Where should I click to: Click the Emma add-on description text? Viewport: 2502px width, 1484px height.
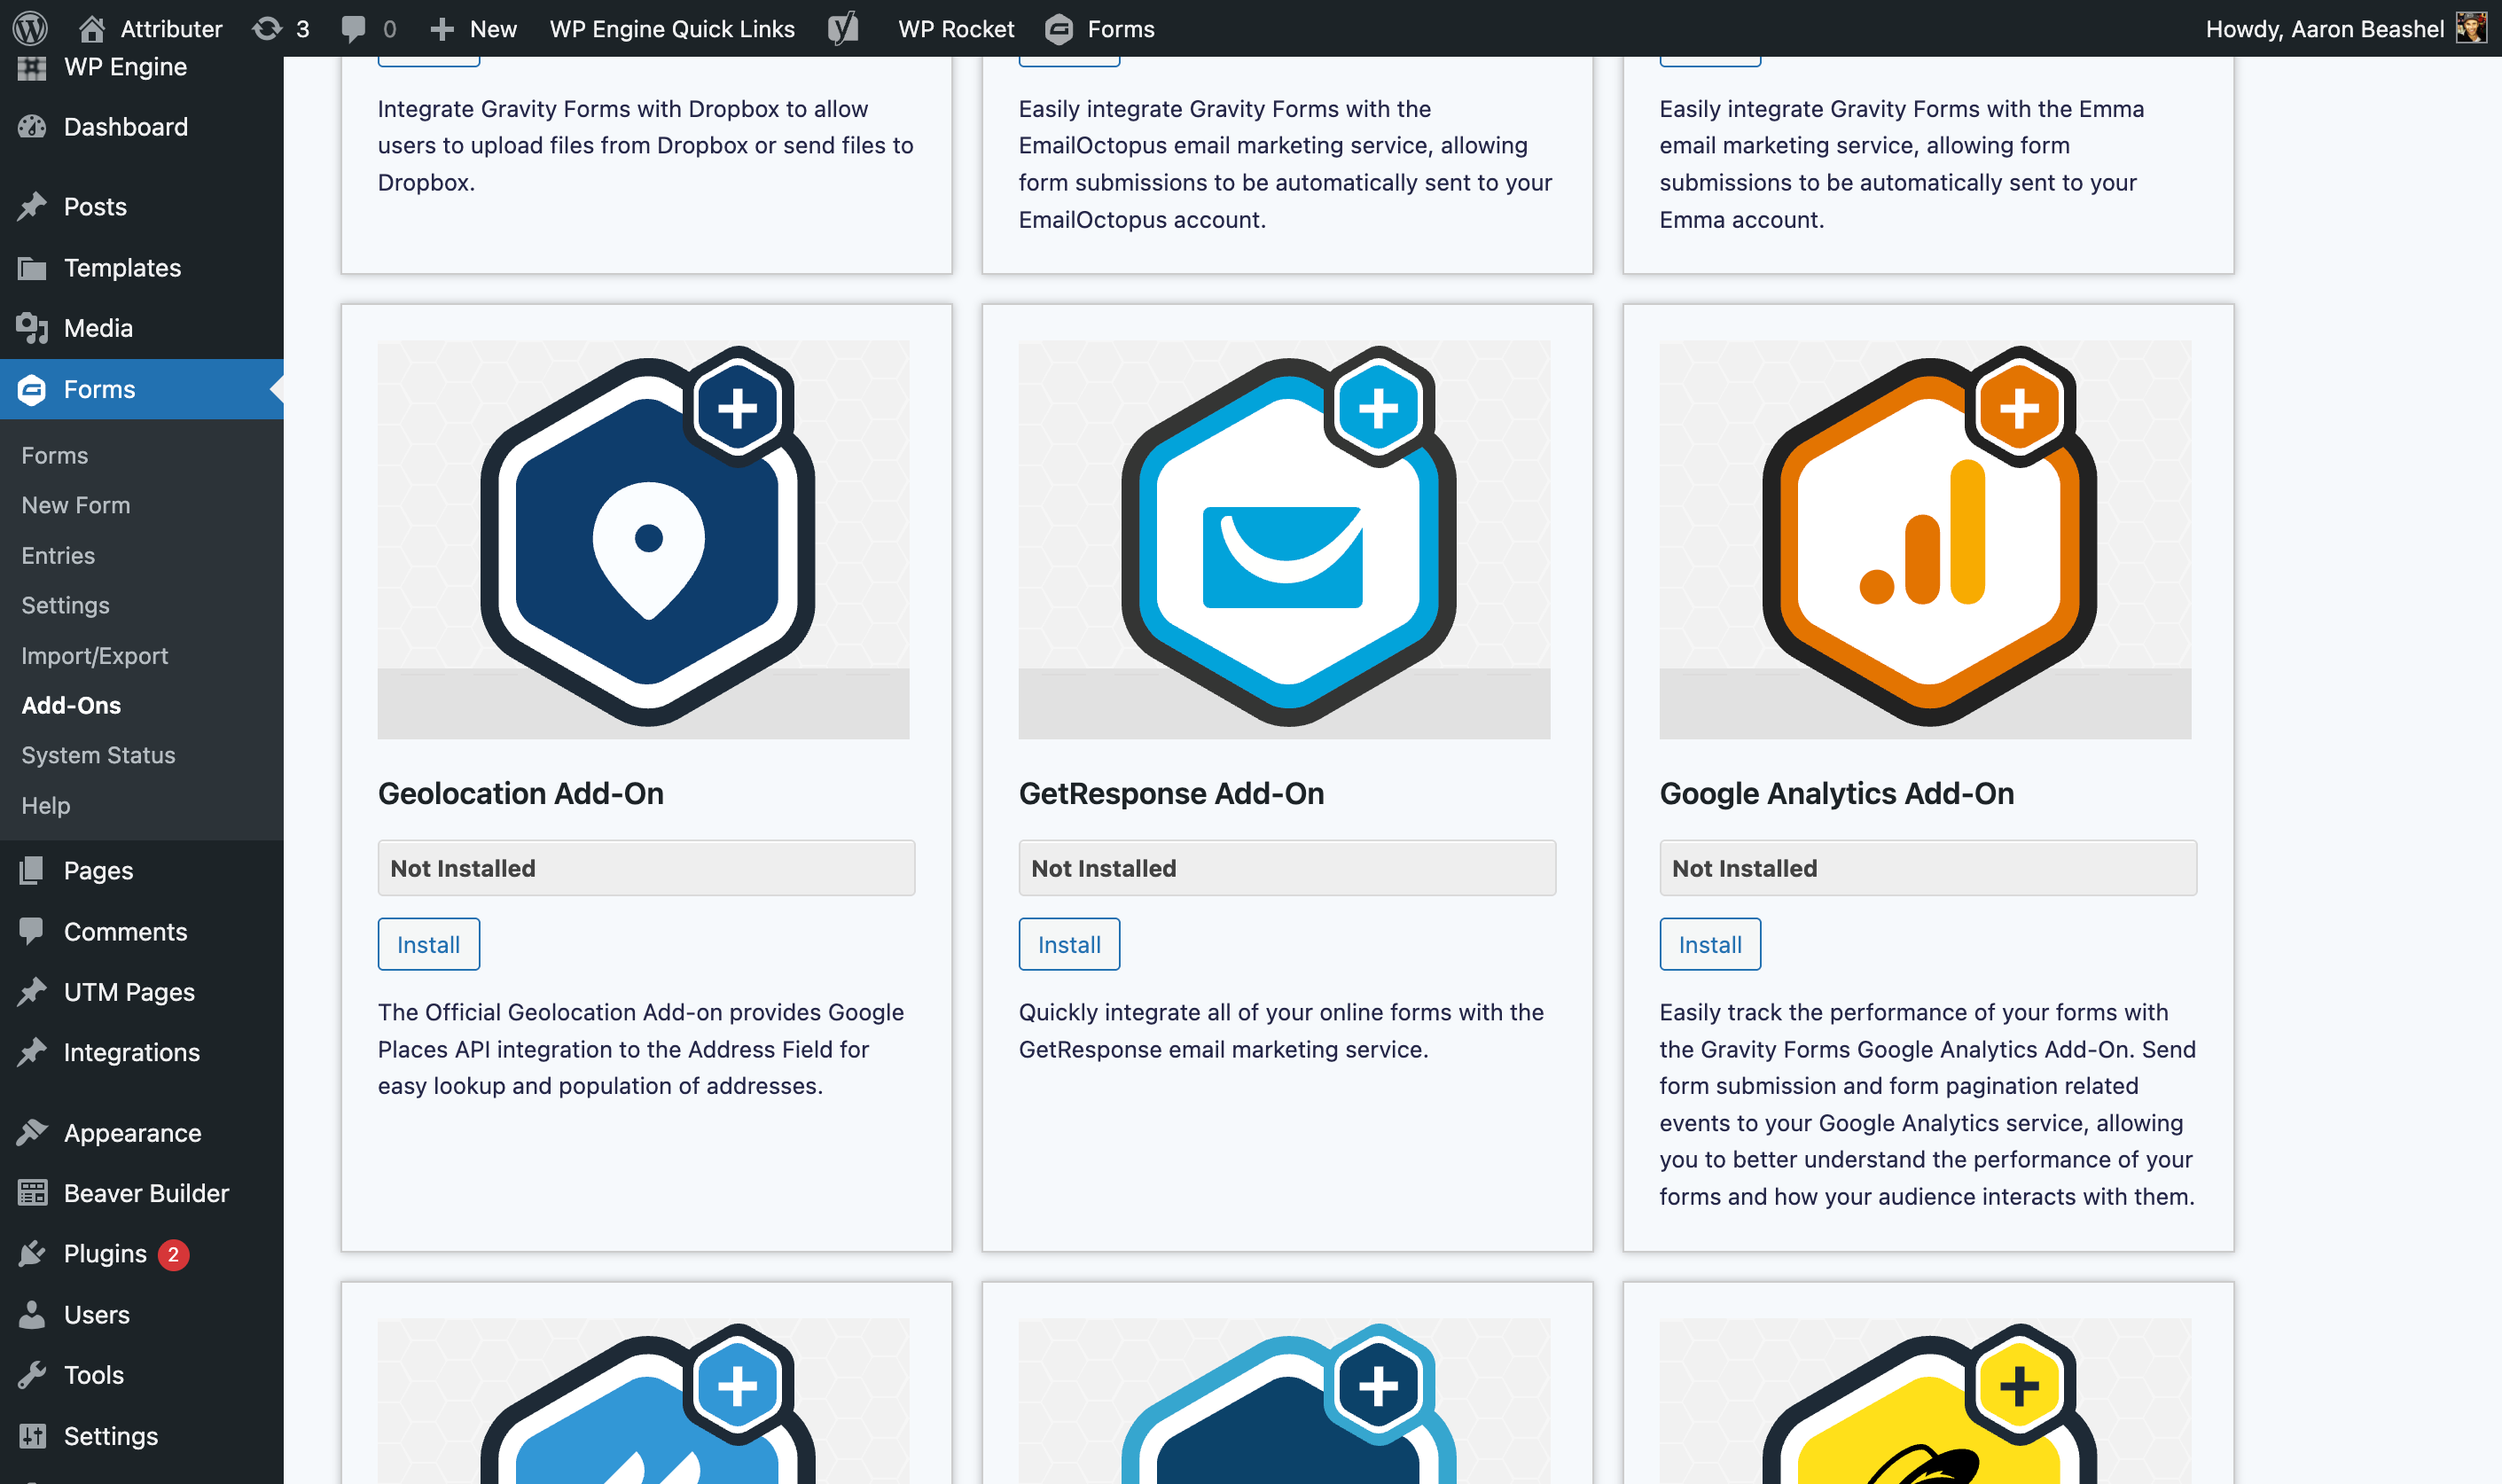point(1902,164)
